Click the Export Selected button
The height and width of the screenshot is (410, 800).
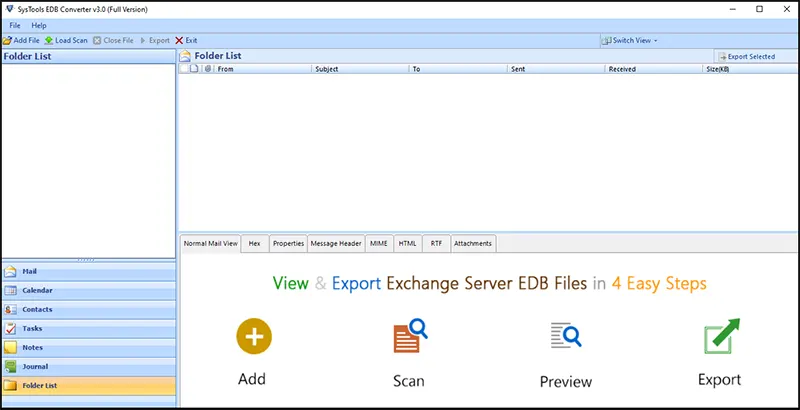pyautogui.click(x=746, y=57)
